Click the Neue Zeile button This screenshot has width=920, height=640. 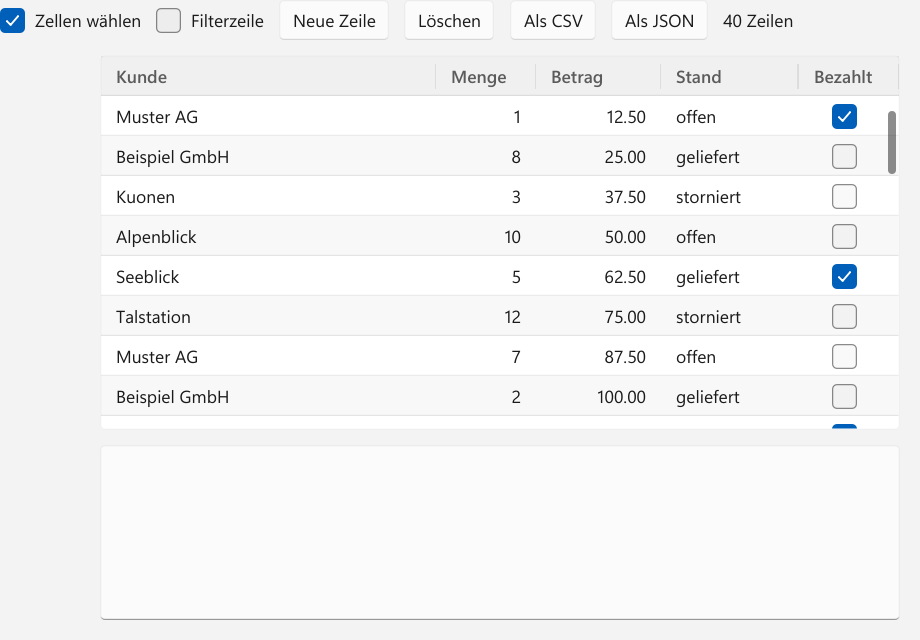[x=334, y=21]
